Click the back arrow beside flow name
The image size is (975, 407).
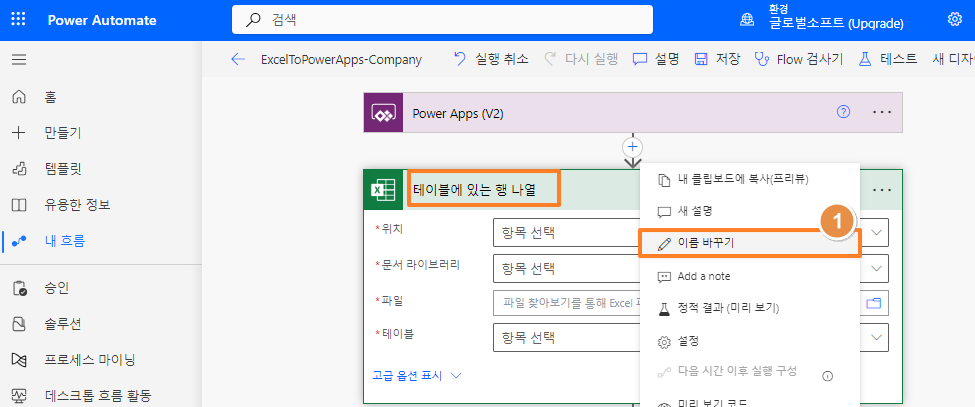coord(238,60)
